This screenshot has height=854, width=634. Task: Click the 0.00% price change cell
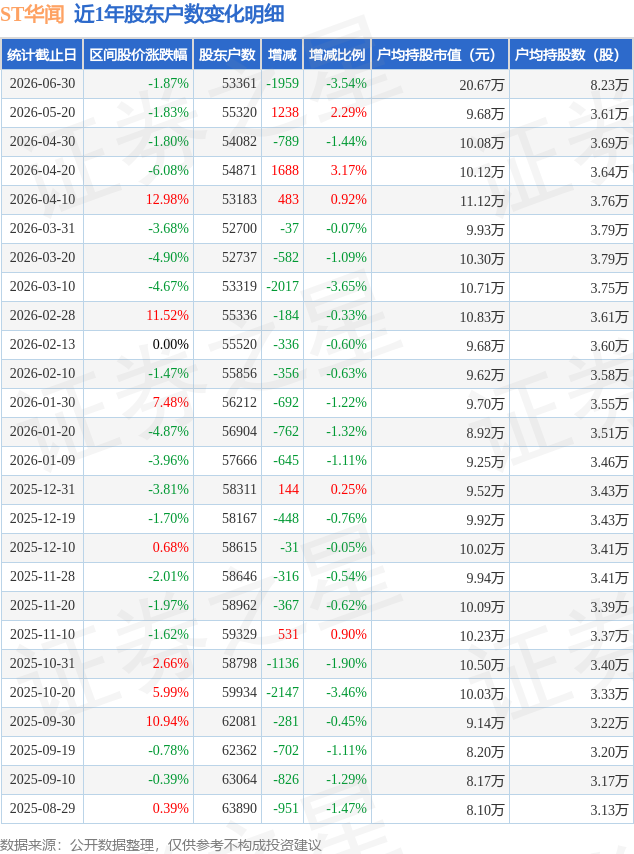pyautogui.click(x=138, y=345)
